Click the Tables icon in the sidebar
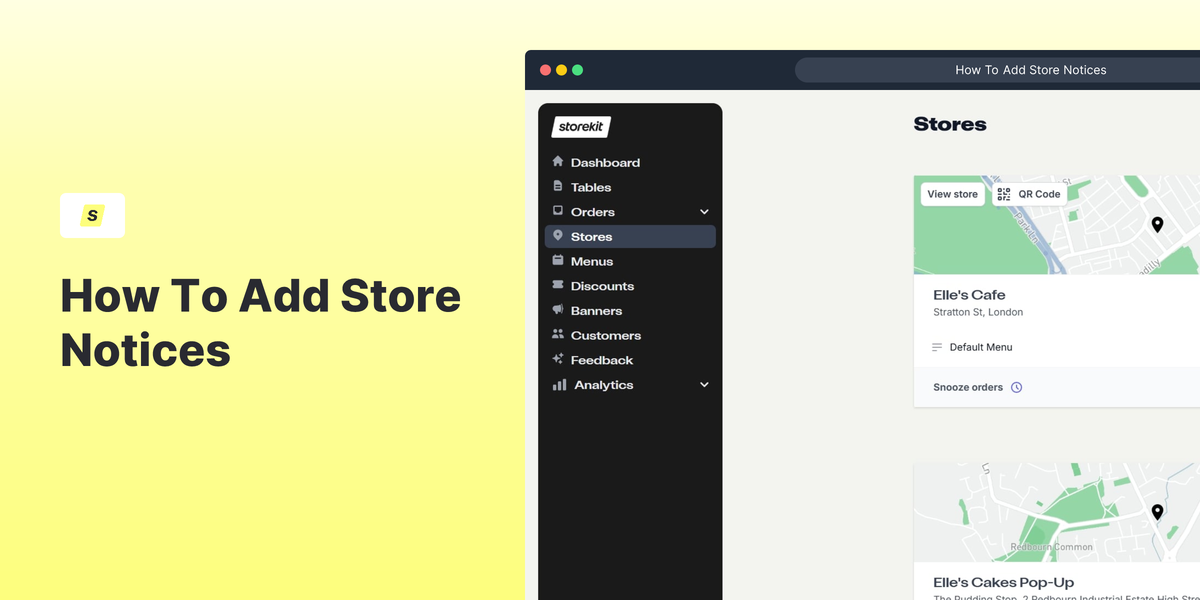 pos(559,186)
